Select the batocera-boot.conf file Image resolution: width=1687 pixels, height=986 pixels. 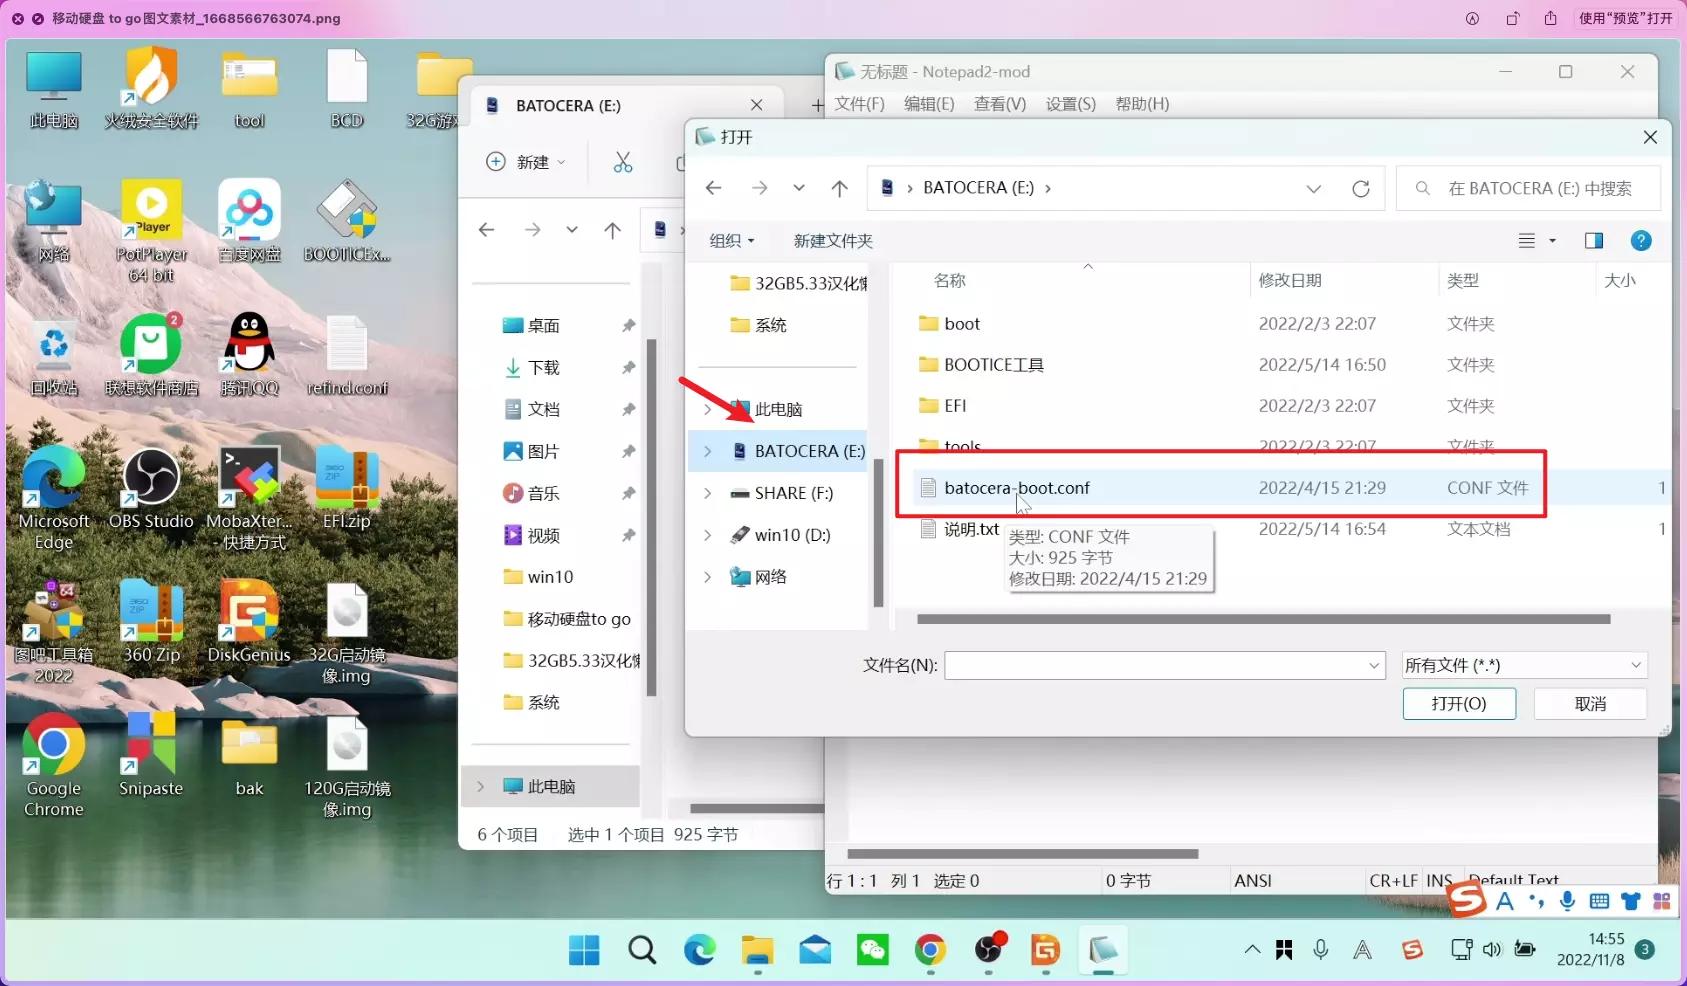[1017, 488]
